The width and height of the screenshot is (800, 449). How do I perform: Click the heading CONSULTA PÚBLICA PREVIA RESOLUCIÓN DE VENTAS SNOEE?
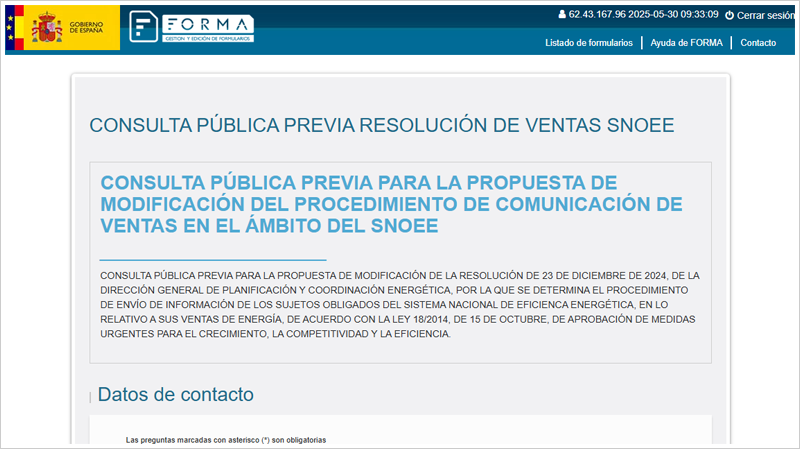pyautogui.click(x=382, y=125)
